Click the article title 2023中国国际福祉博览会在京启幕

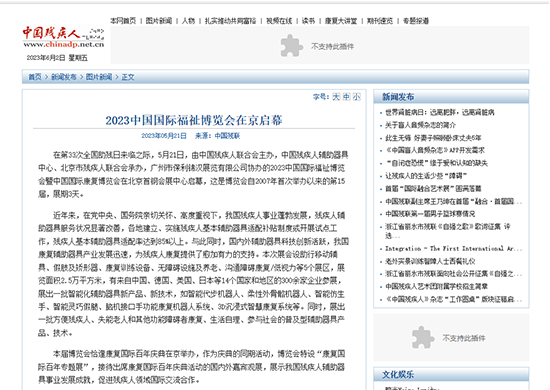coord(194,120)
